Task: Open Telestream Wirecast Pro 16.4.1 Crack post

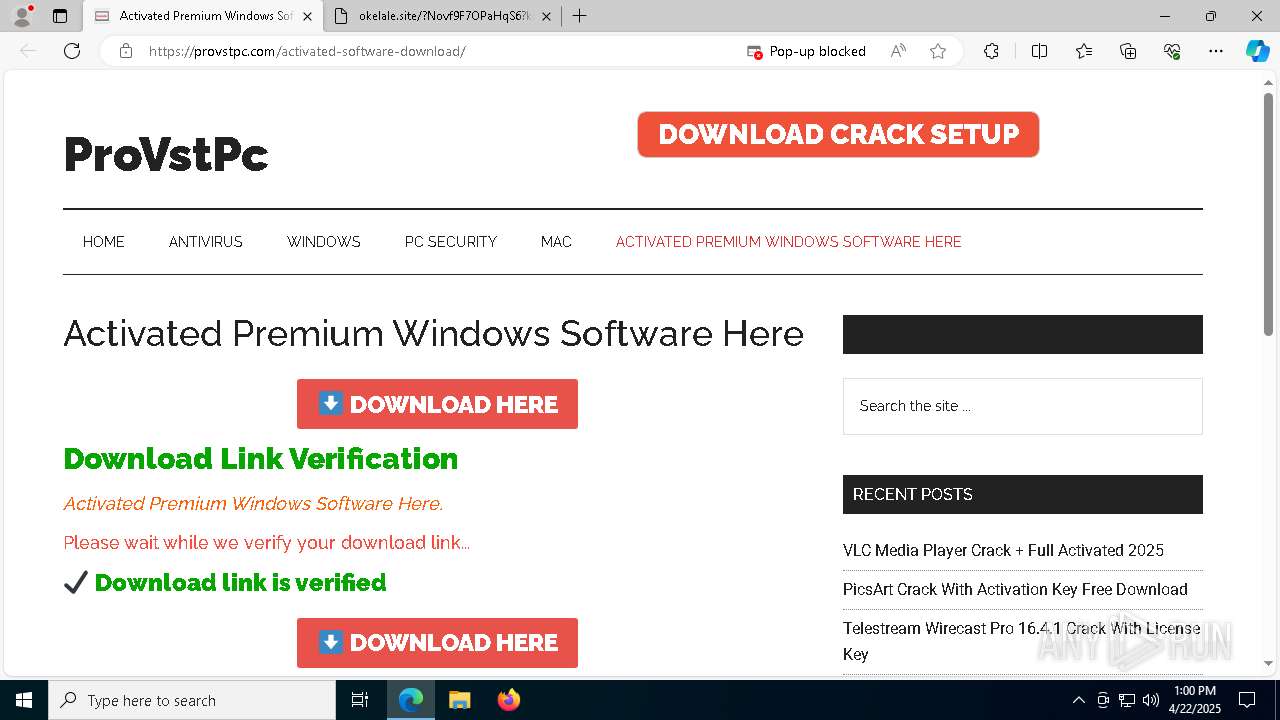Action: pos(1021,641)
